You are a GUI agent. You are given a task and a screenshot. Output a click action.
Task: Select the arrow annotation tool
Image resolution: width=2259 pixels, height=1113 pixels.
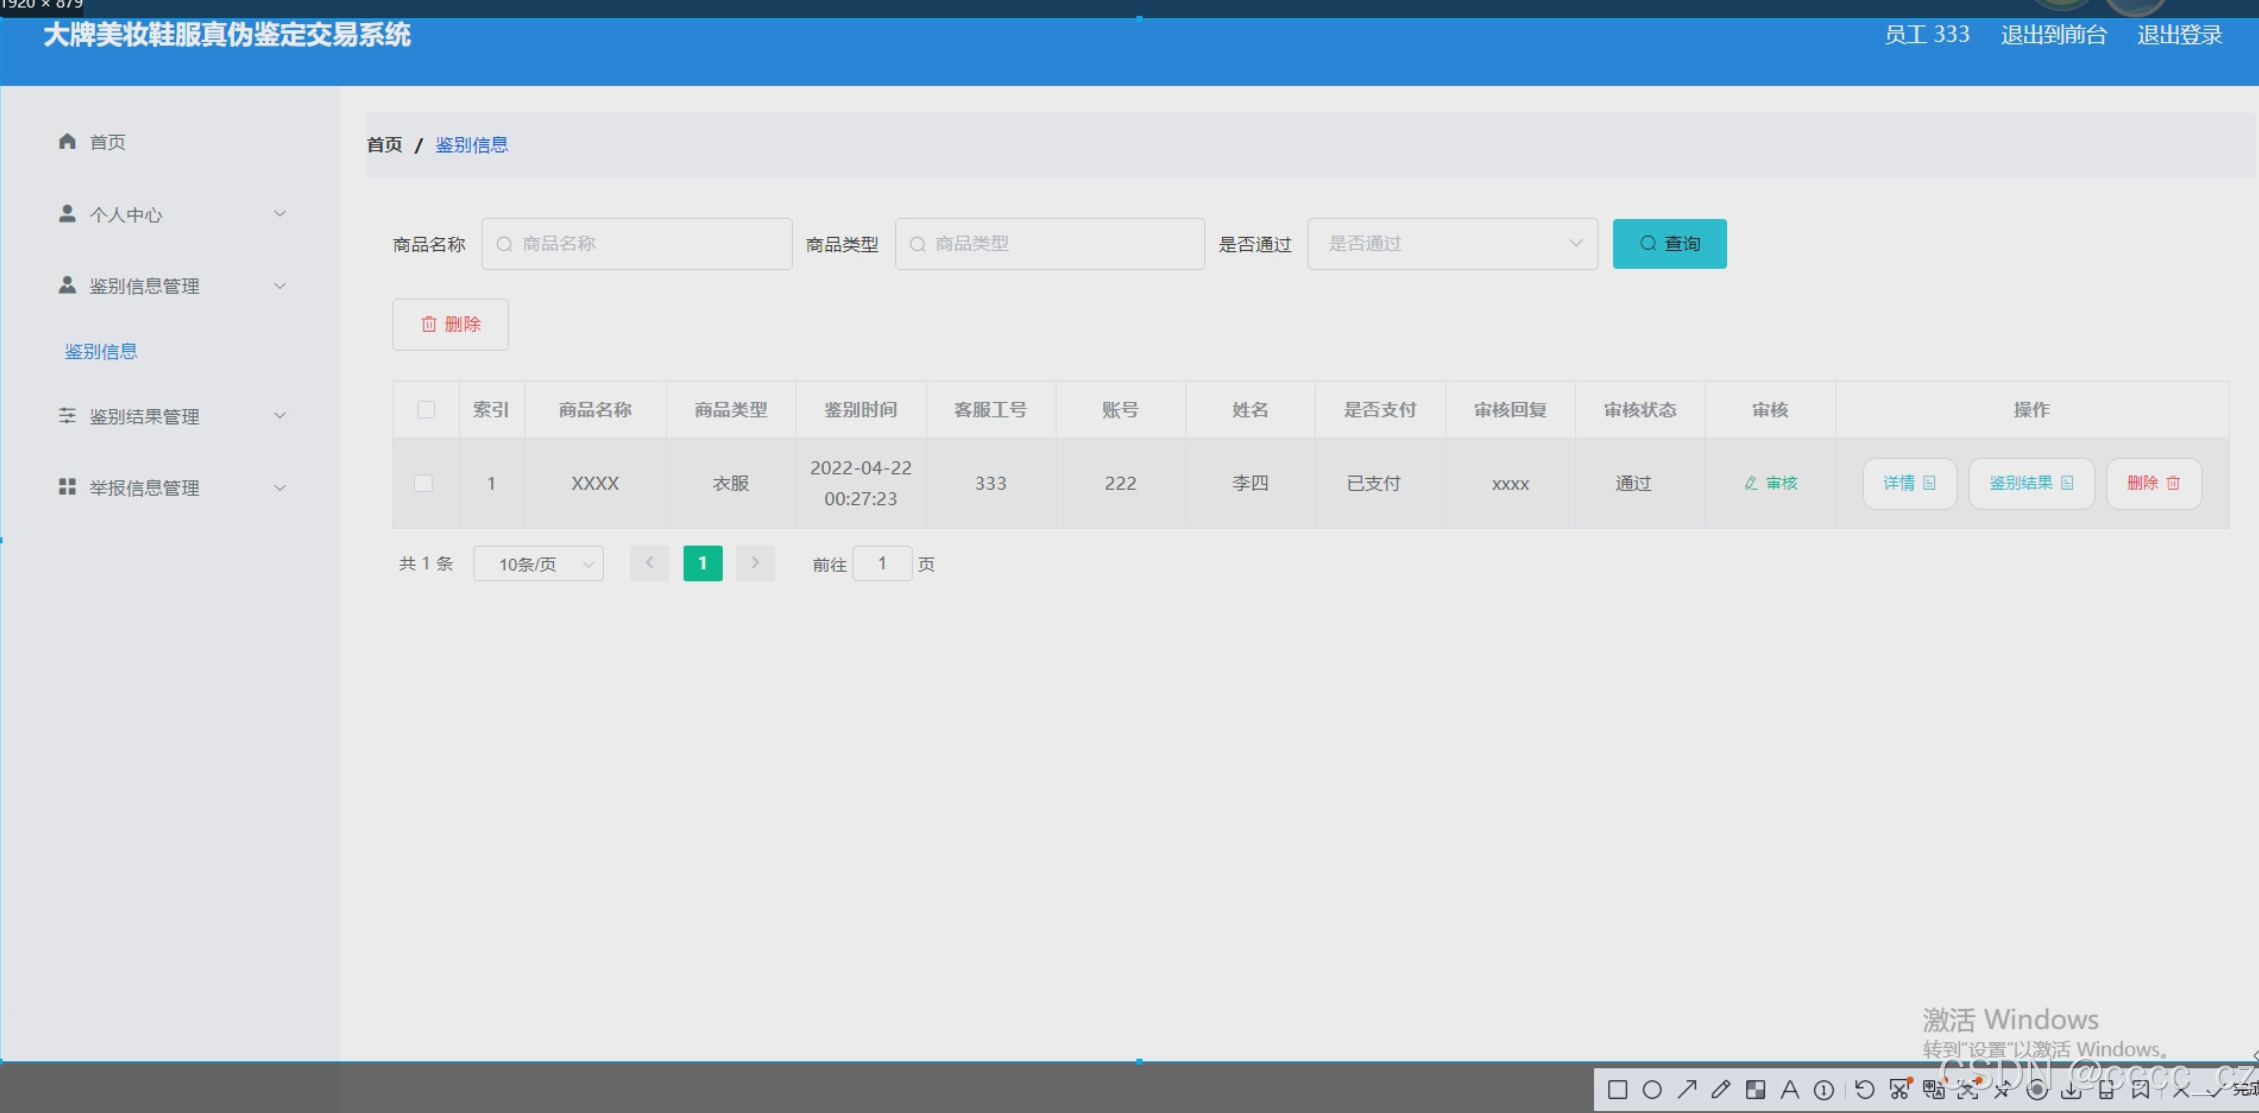pyautogui.click(x=1687, y=1089)
